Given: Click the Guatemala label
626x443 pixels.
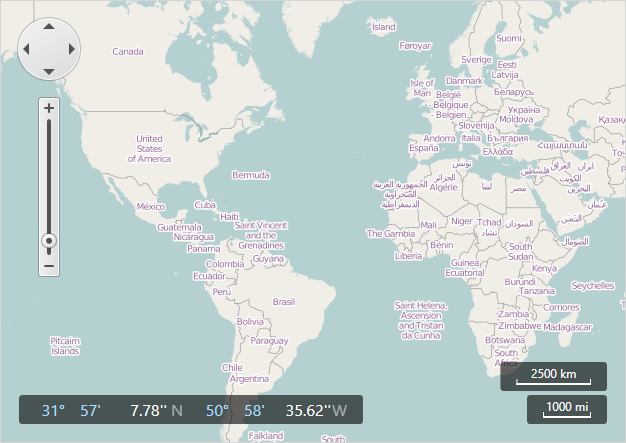Looking at the screenshot, I should 179,227.
